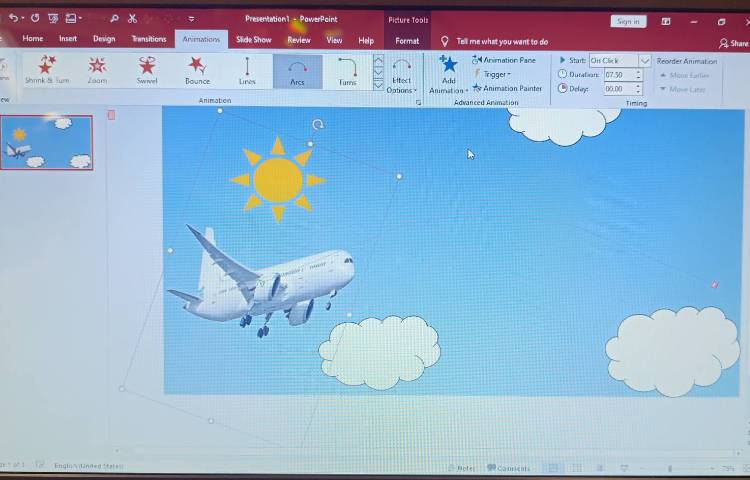Screen dimensions: 750x480
Task: Choose the Lines motion path
Action: (x=247, y=70)
